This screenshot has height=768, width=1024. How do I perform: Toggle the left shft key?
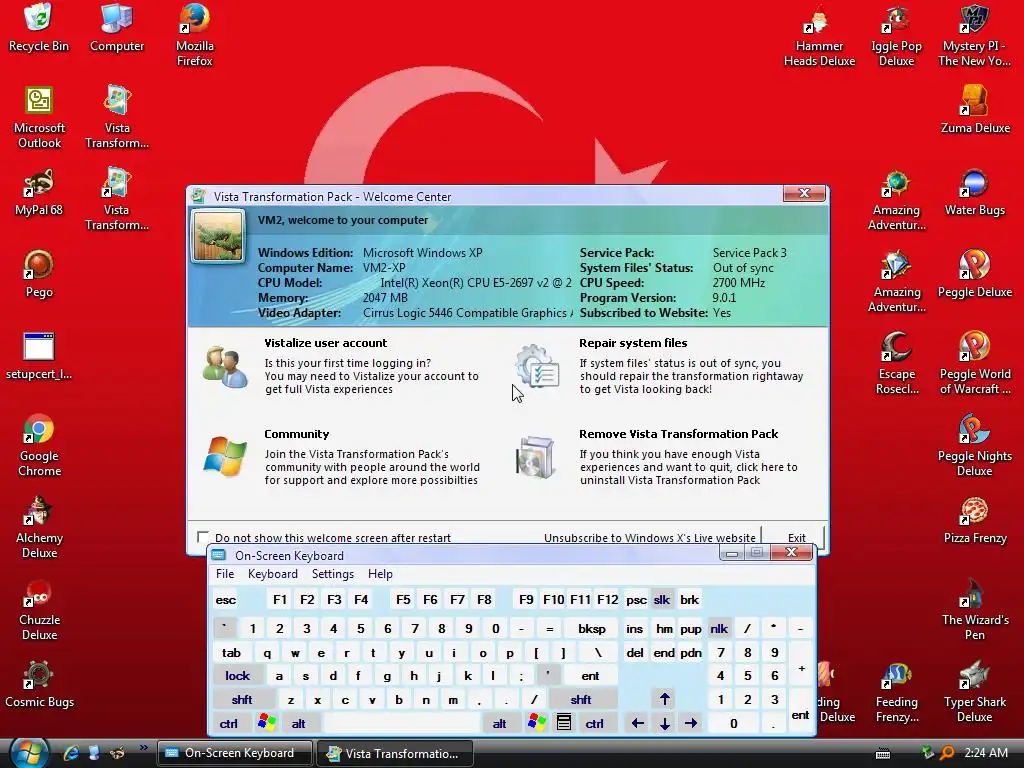tap(242, 699)
